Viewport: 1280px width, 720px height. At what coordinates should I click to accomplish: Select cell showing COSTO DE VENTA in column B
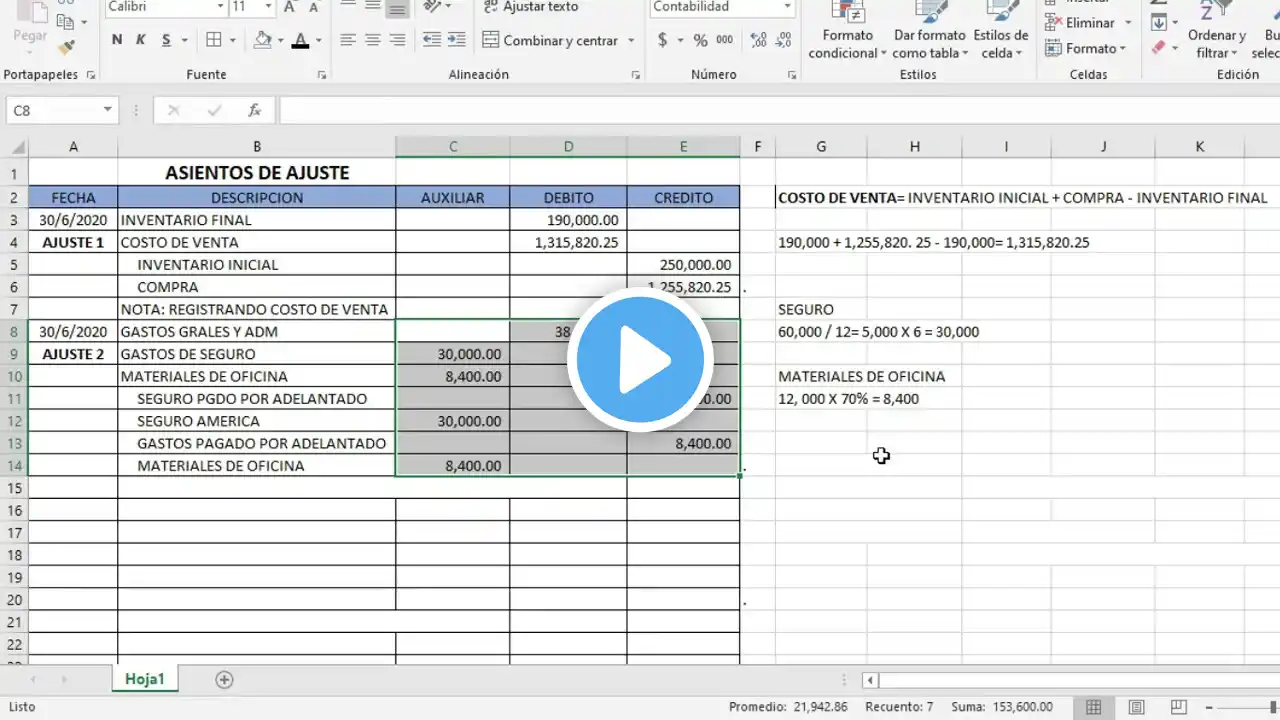click(257, 242)
